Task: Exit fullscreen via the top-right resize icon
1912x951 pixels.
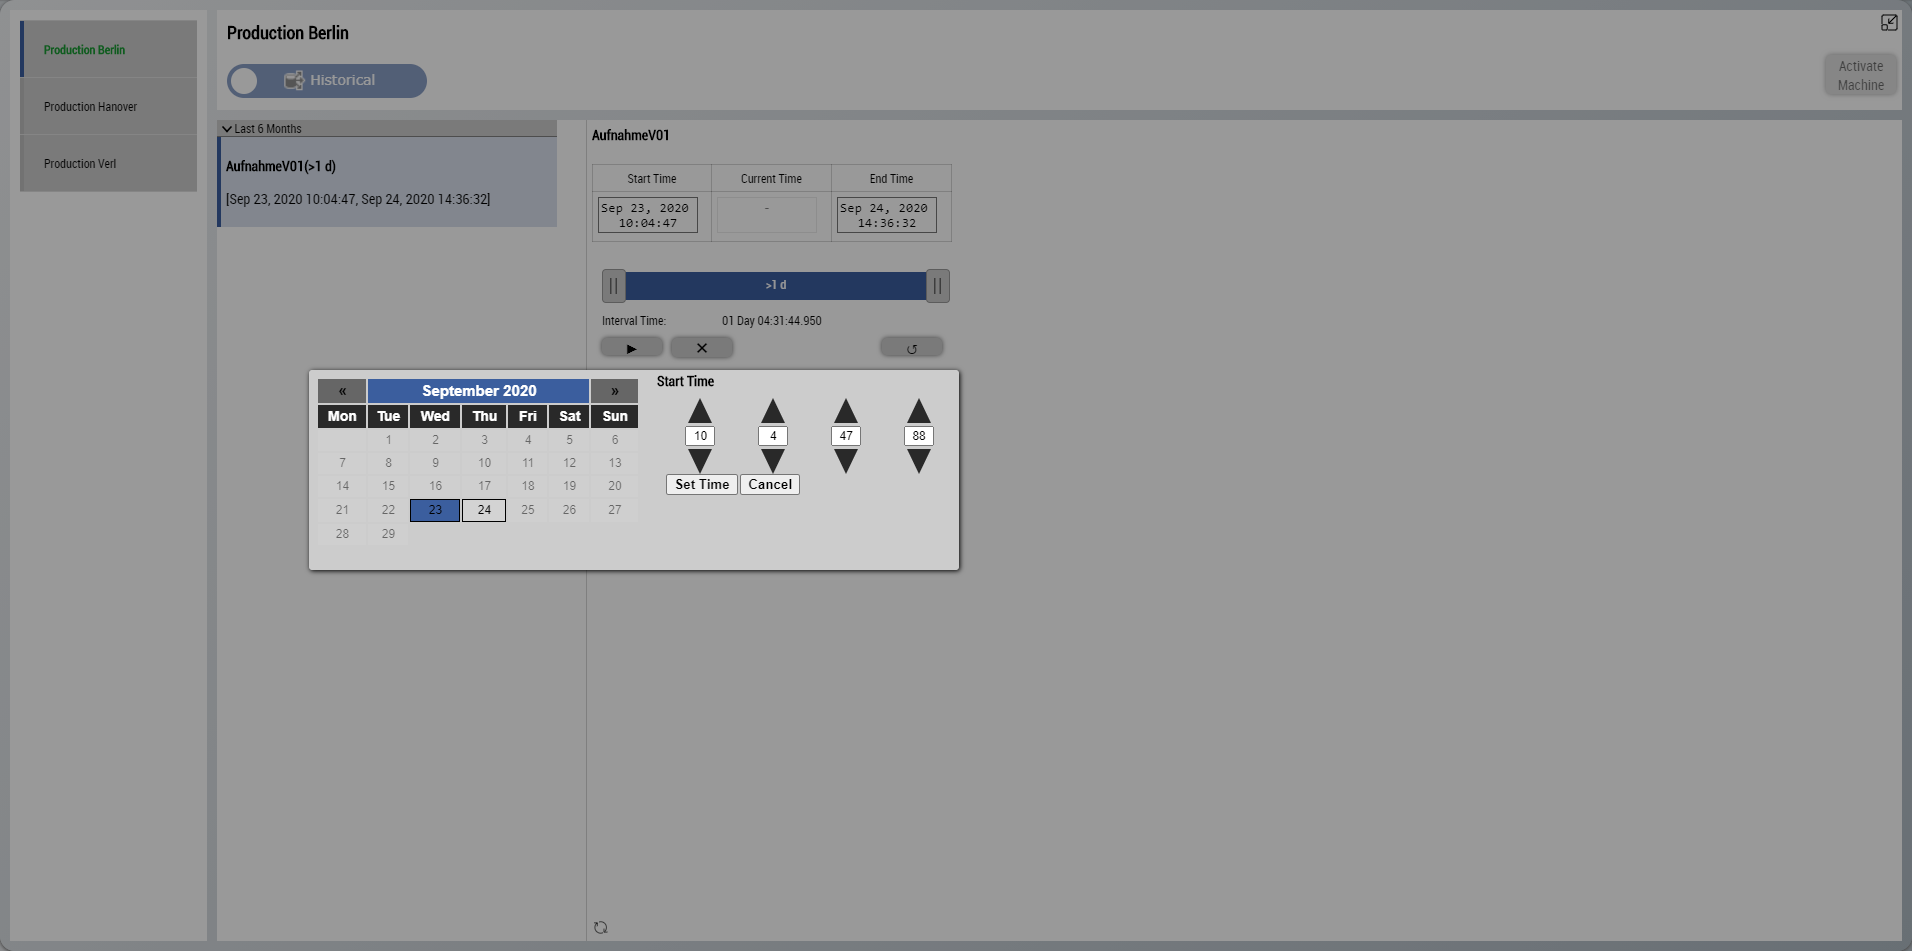Action: pos(1890,22)
